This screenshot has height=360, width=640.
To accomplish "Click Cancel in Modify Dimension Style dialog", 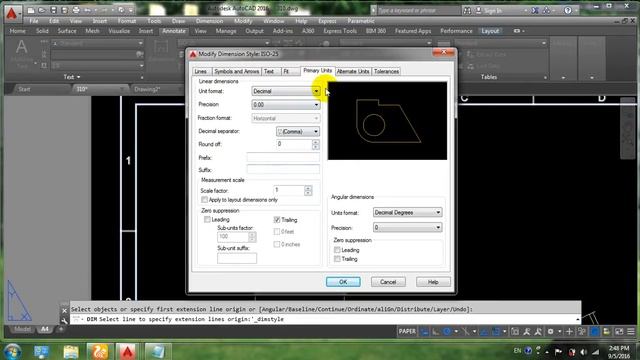I will pyautogui.click(x=388, y=282).
